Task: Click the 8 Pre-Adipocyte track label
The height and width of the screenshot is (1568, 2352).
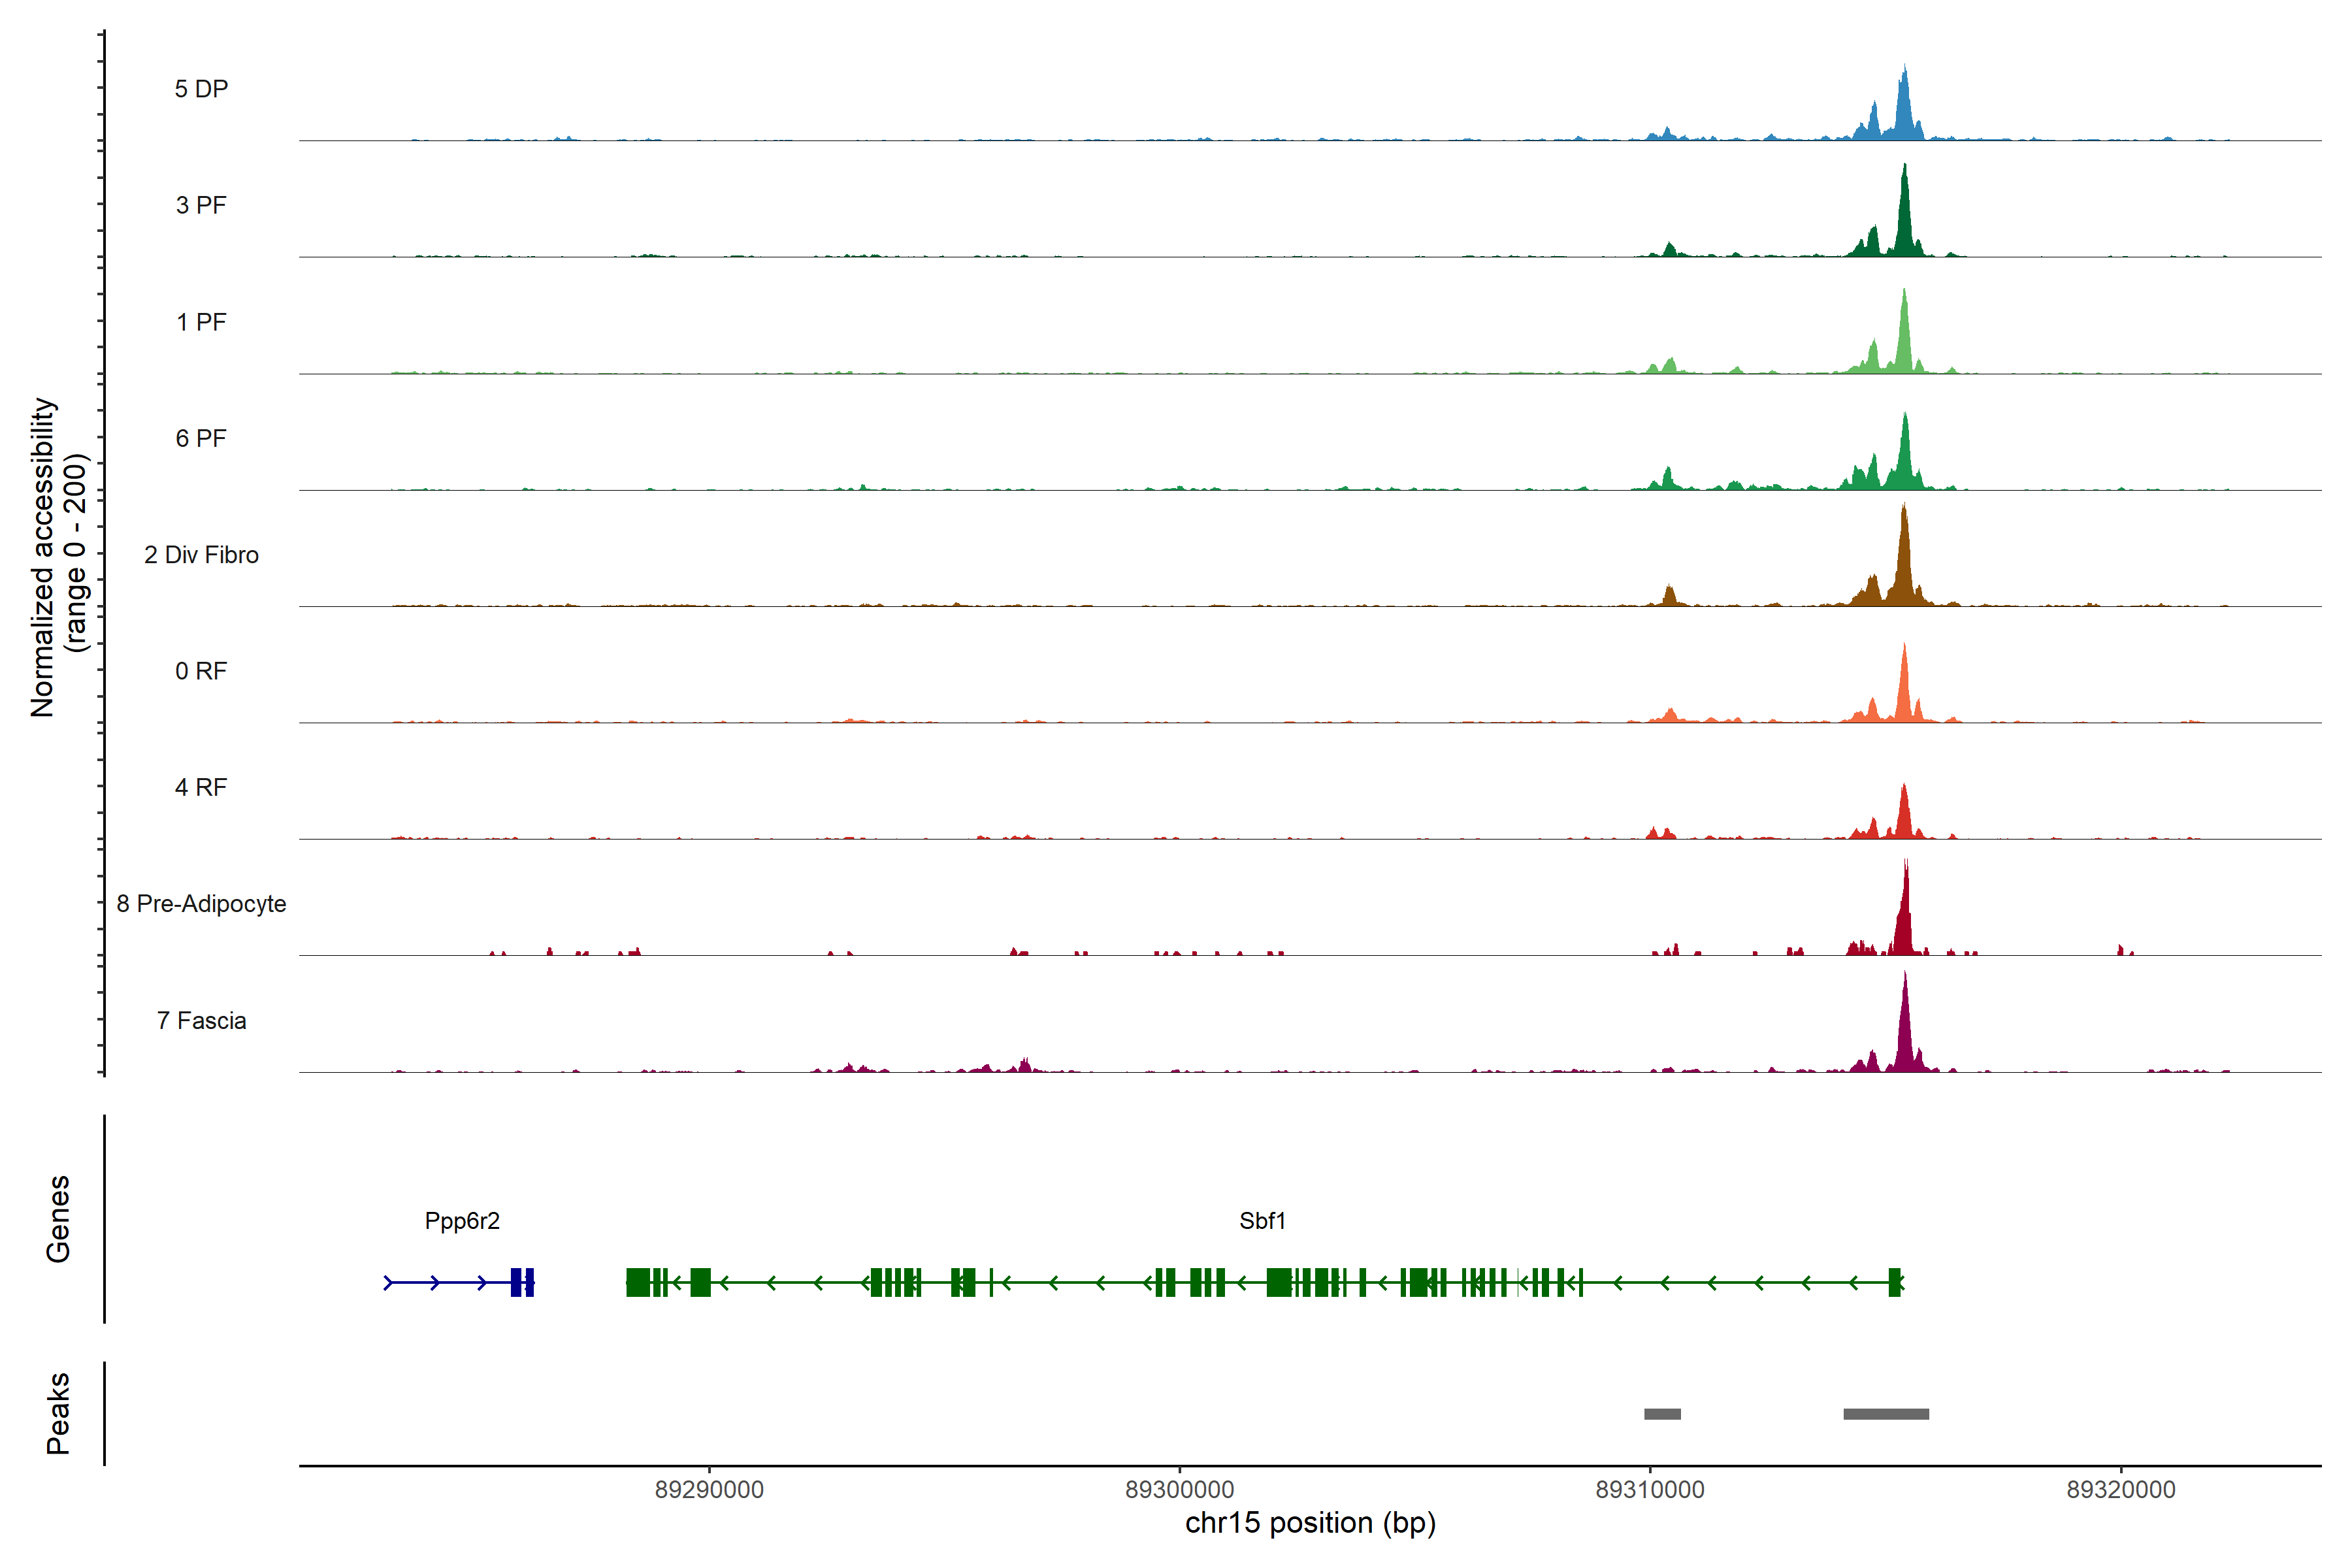Action: [201, 904]
